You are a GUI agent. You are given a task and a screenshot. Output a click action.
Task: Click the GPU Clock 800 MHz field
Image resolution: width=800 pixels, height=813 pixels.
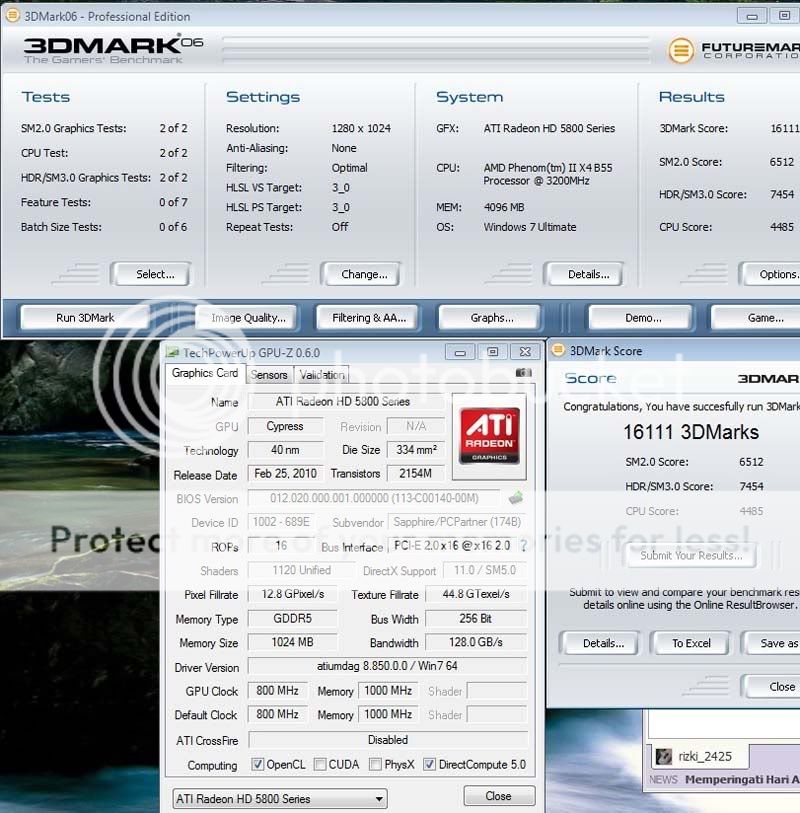(x=278, y=691)
